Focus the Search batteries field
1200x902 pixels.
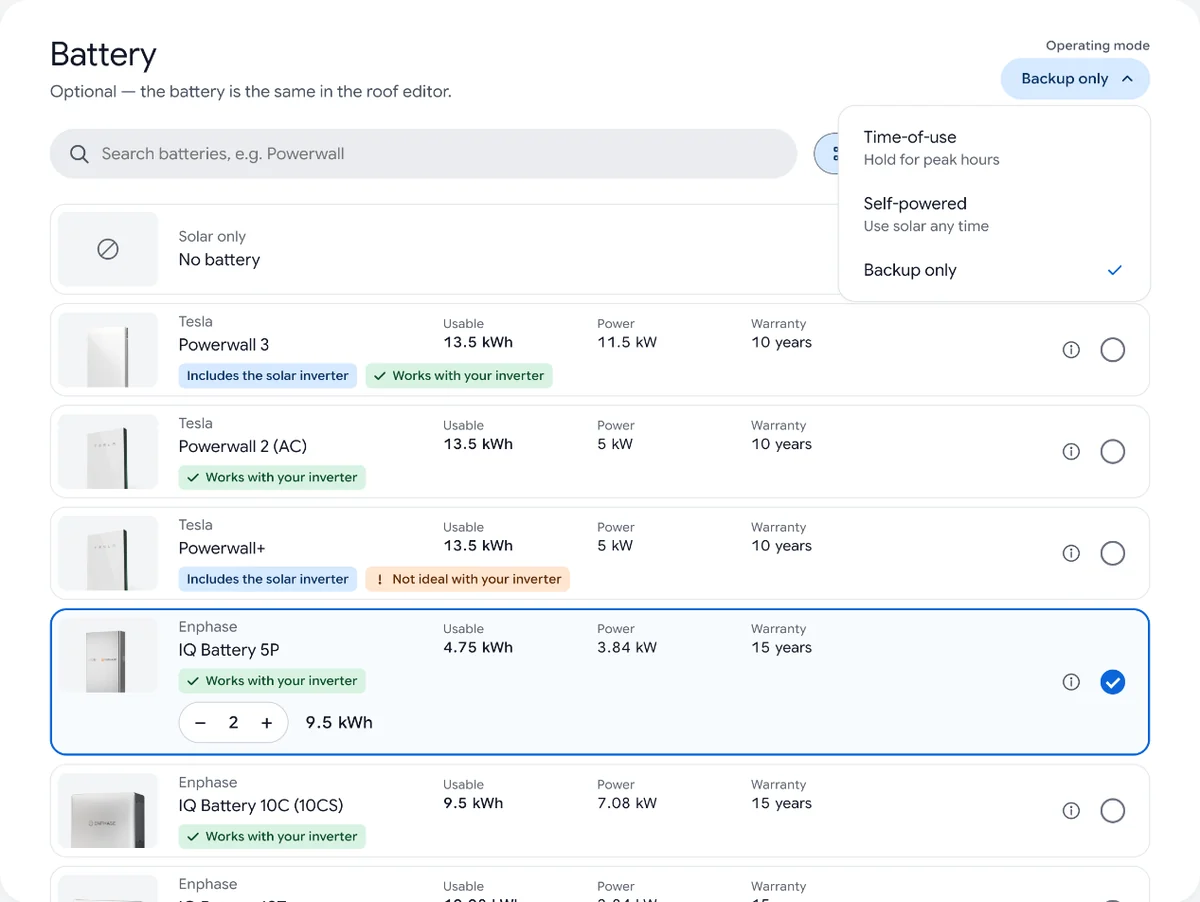tap(423, 154)
